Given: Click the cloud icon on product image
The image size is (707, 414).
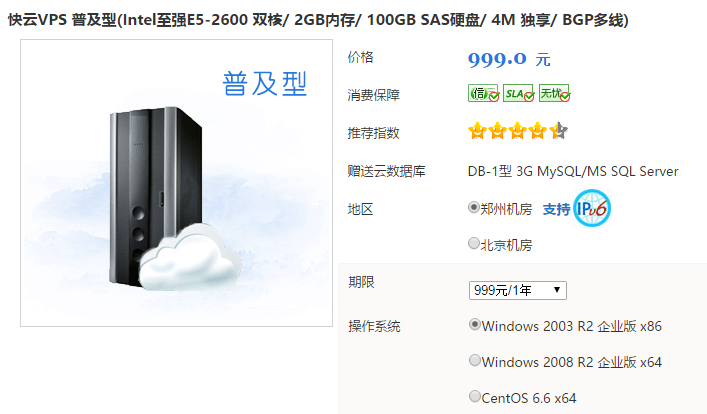Looking at the screenshot, I should point(189,258).
